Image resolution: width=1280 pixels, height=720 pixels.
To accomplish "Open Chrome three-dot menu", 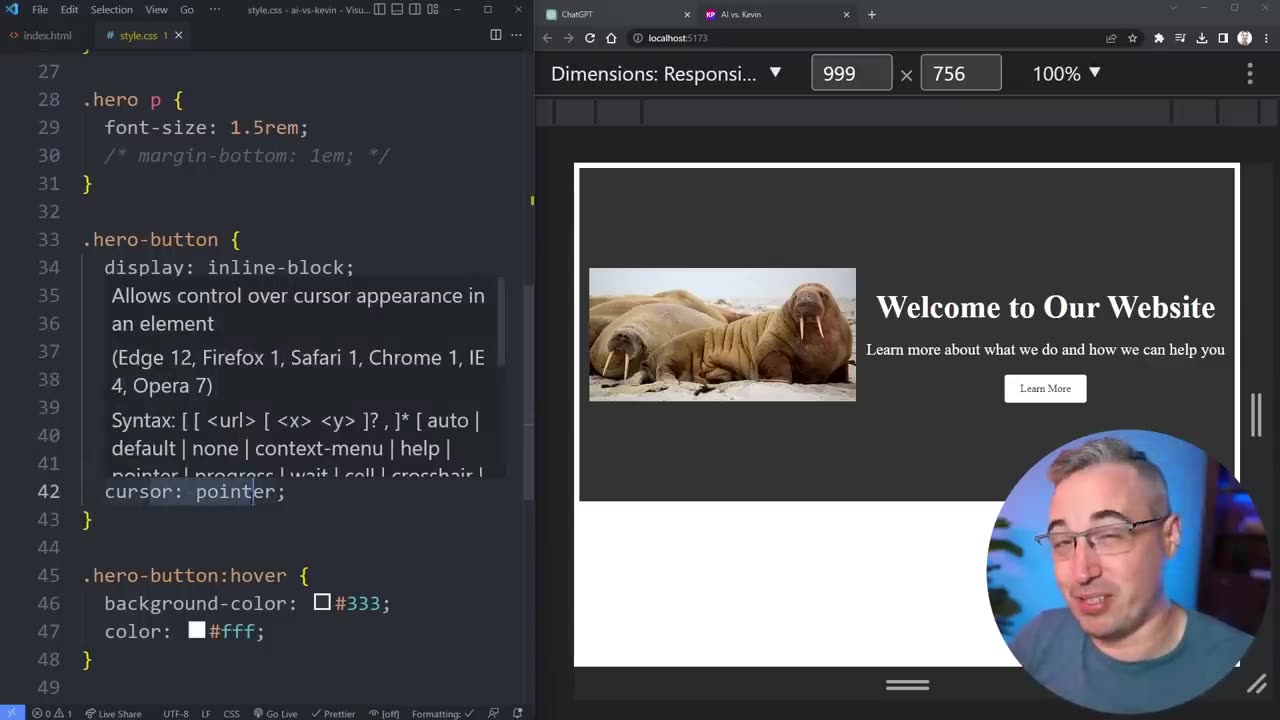I will click(x=1265, y=38).
